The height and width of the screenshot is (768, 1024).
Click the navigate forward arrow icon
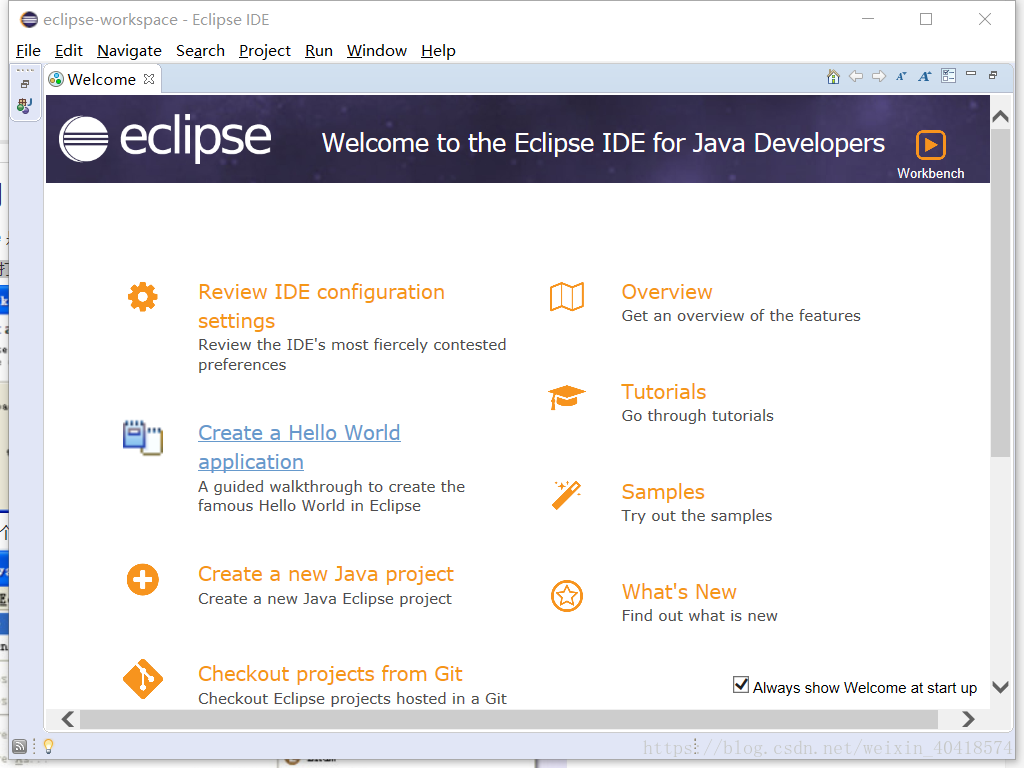pyautogui.click(x=879, y=76)
